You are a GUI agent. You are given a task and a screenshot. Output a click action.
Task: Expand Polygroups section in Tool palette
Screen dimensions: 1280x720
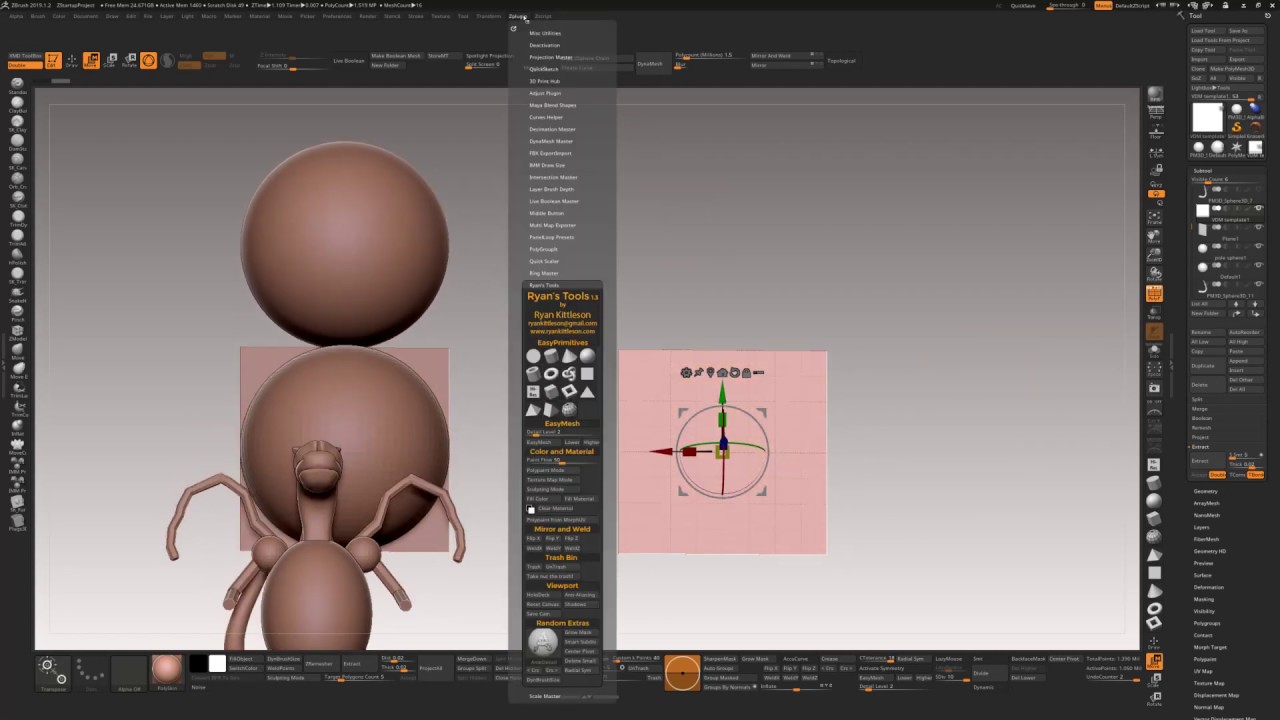[x=1207, y=623]
